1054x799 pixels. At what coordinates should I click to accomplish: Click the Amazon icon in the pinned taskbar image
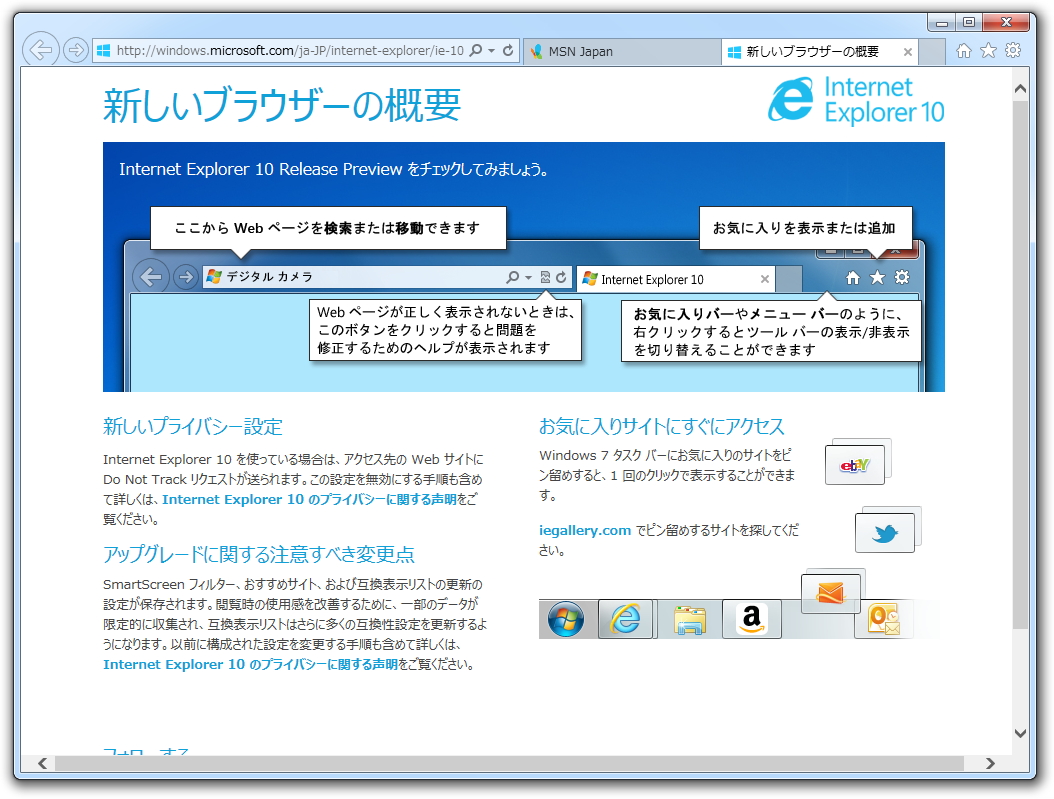coord(752,619)
